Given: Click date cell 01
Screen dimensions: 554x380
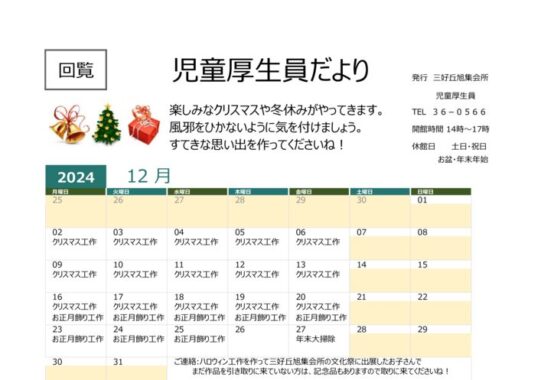Looking at the screenshot, I should pos(441,211).
